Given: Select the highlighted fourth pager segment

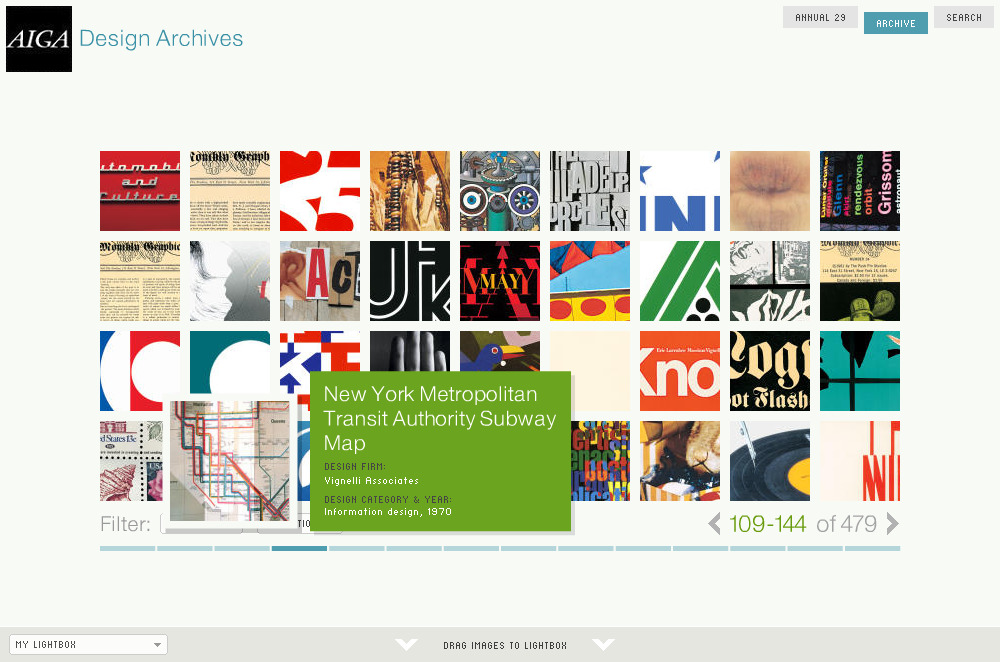Looking at the screenshot, I should tap(299, 548).
